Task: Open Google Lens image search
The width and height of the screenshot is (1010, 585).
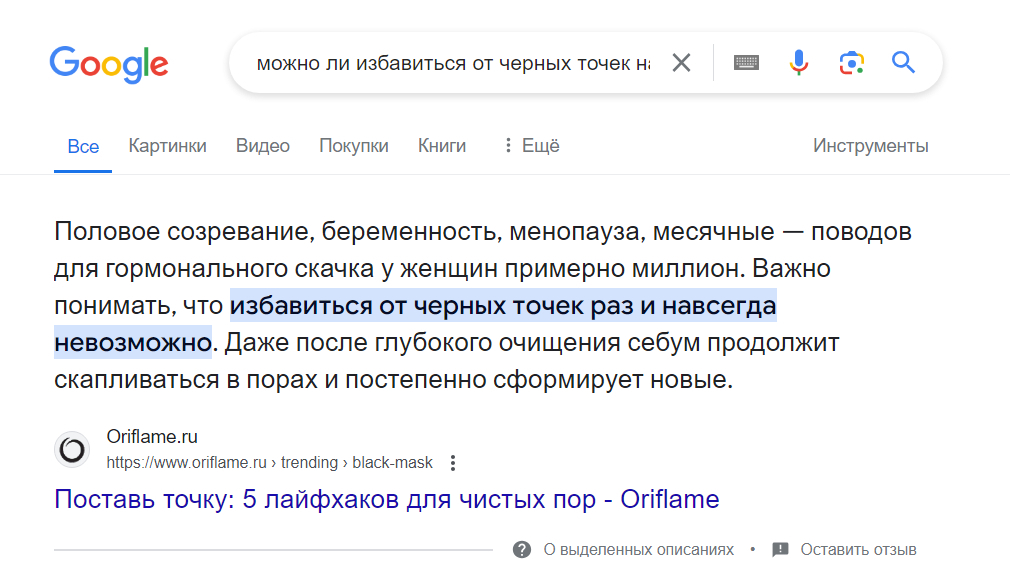Action: [x=851, y=63]
